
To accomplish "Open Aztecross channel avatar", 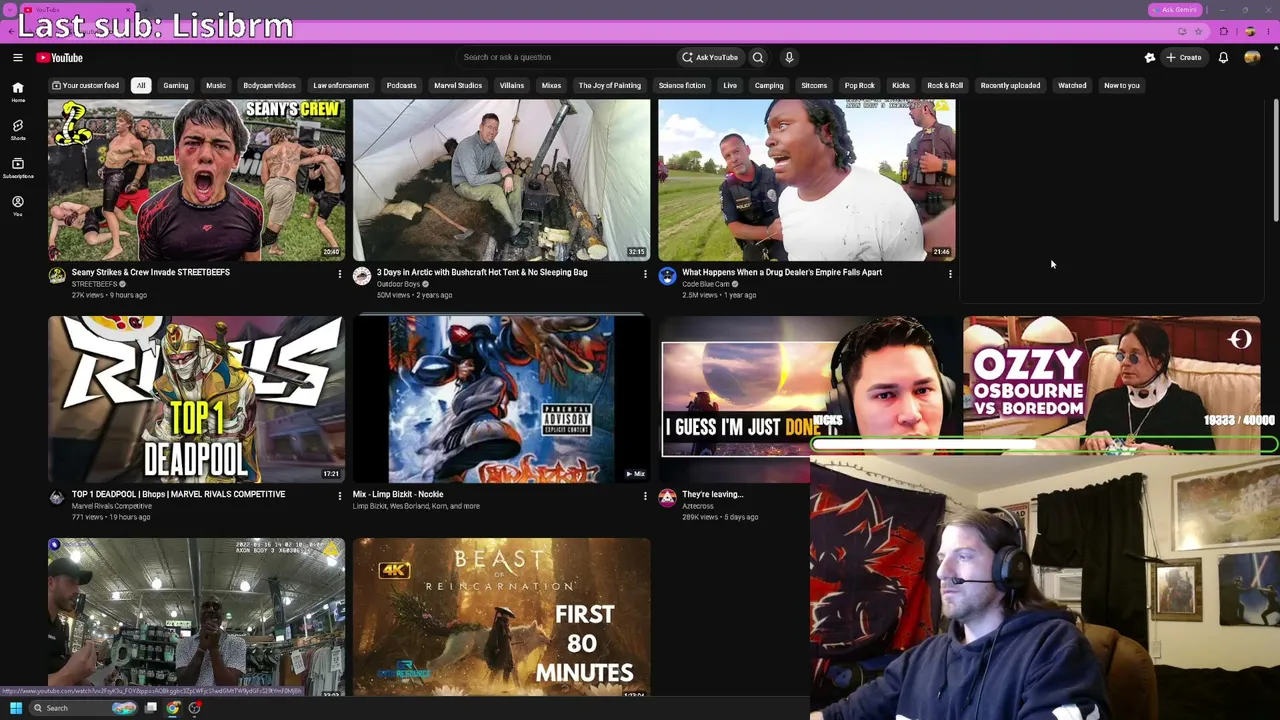I will click(x=667, y=498).
